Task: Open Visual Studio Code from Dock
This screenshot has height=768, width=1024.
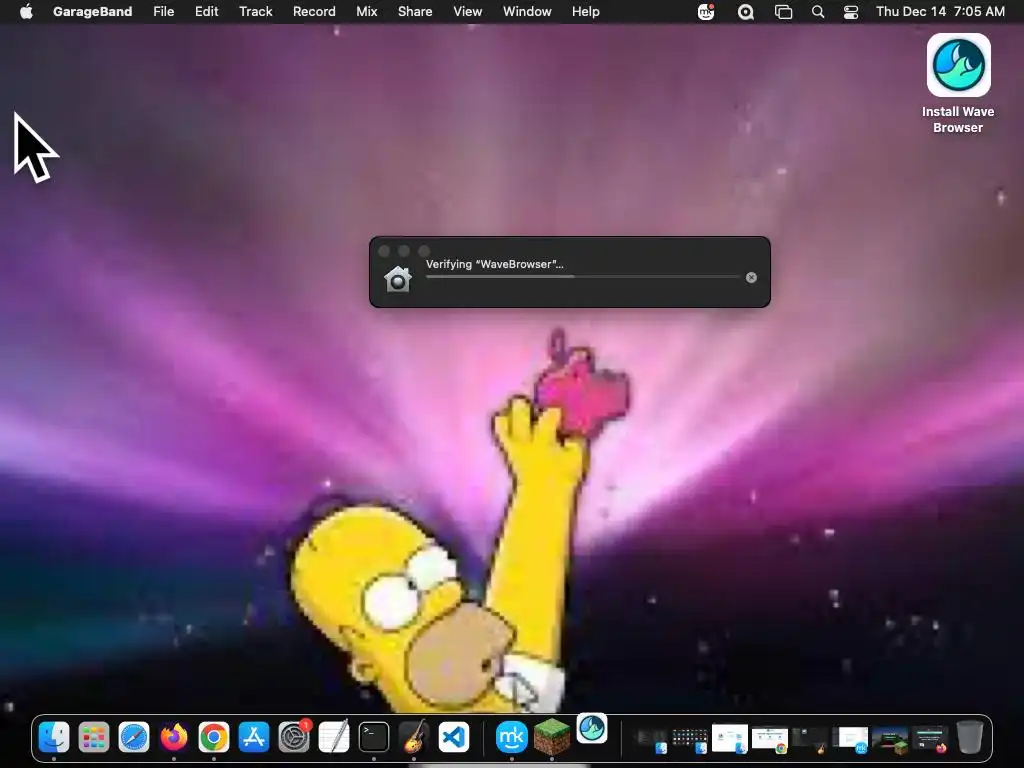Action: (x=455, y=737)
